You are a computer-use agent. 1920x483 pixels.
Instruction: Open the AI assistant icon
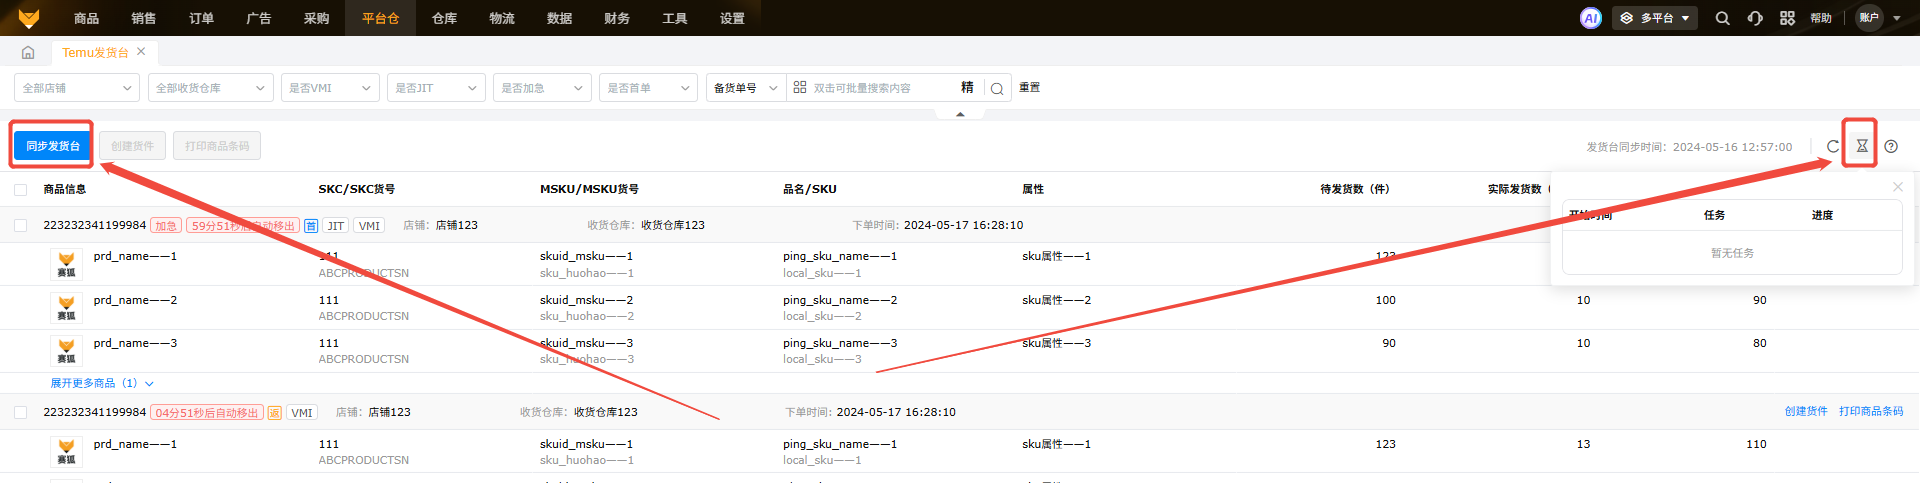coord(1590,18)
